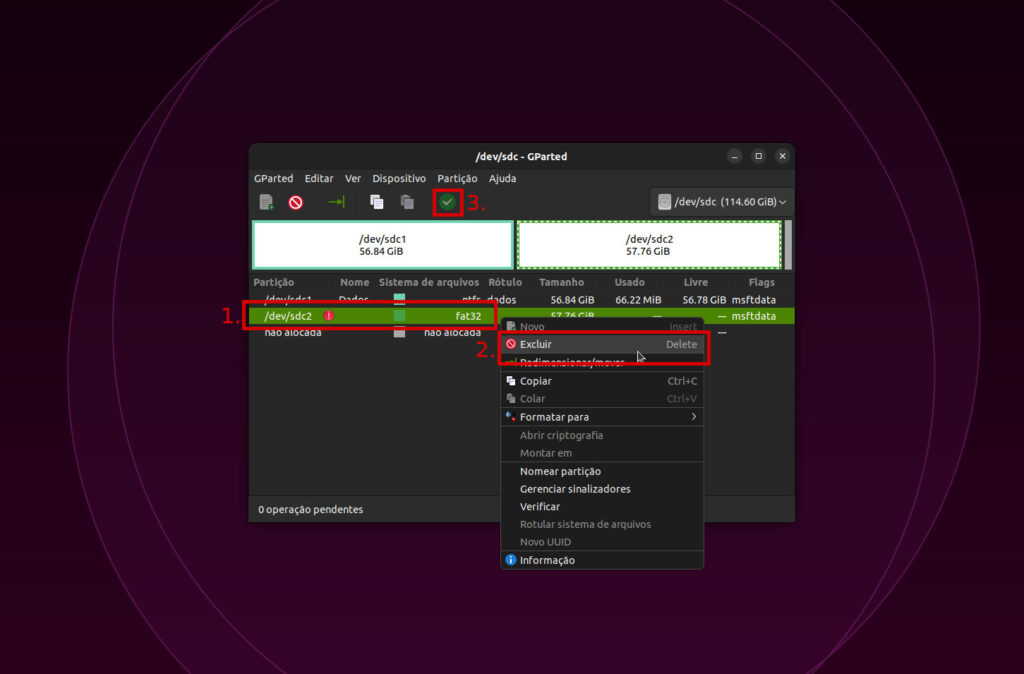This screenshot has height=674, width=1024.
Task: Open the GParted menu
Action: (274, 178)
